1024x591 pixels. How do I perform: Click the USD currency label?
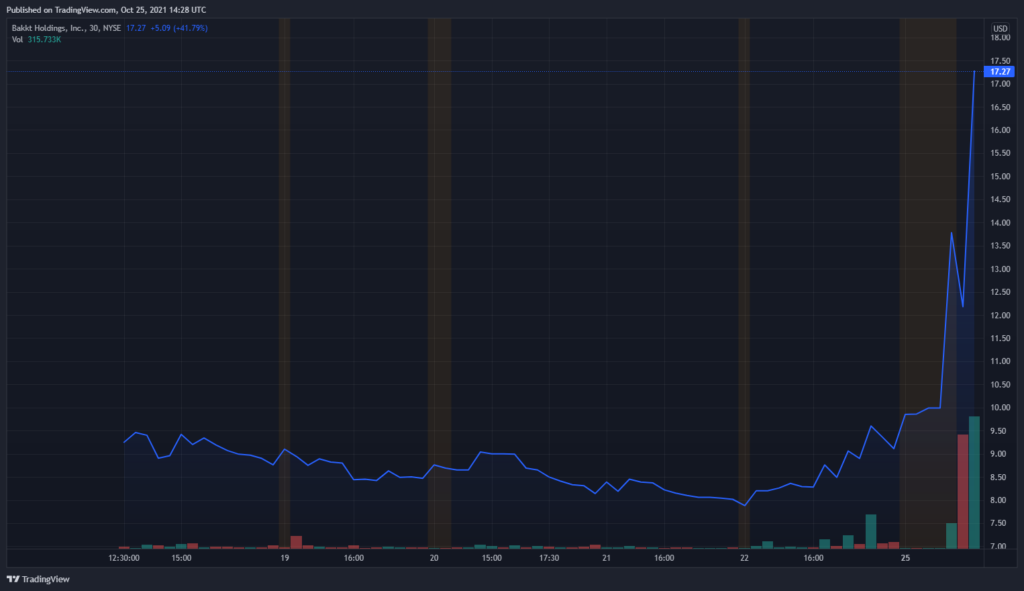pyautogui.click(x=1000, y=29)
